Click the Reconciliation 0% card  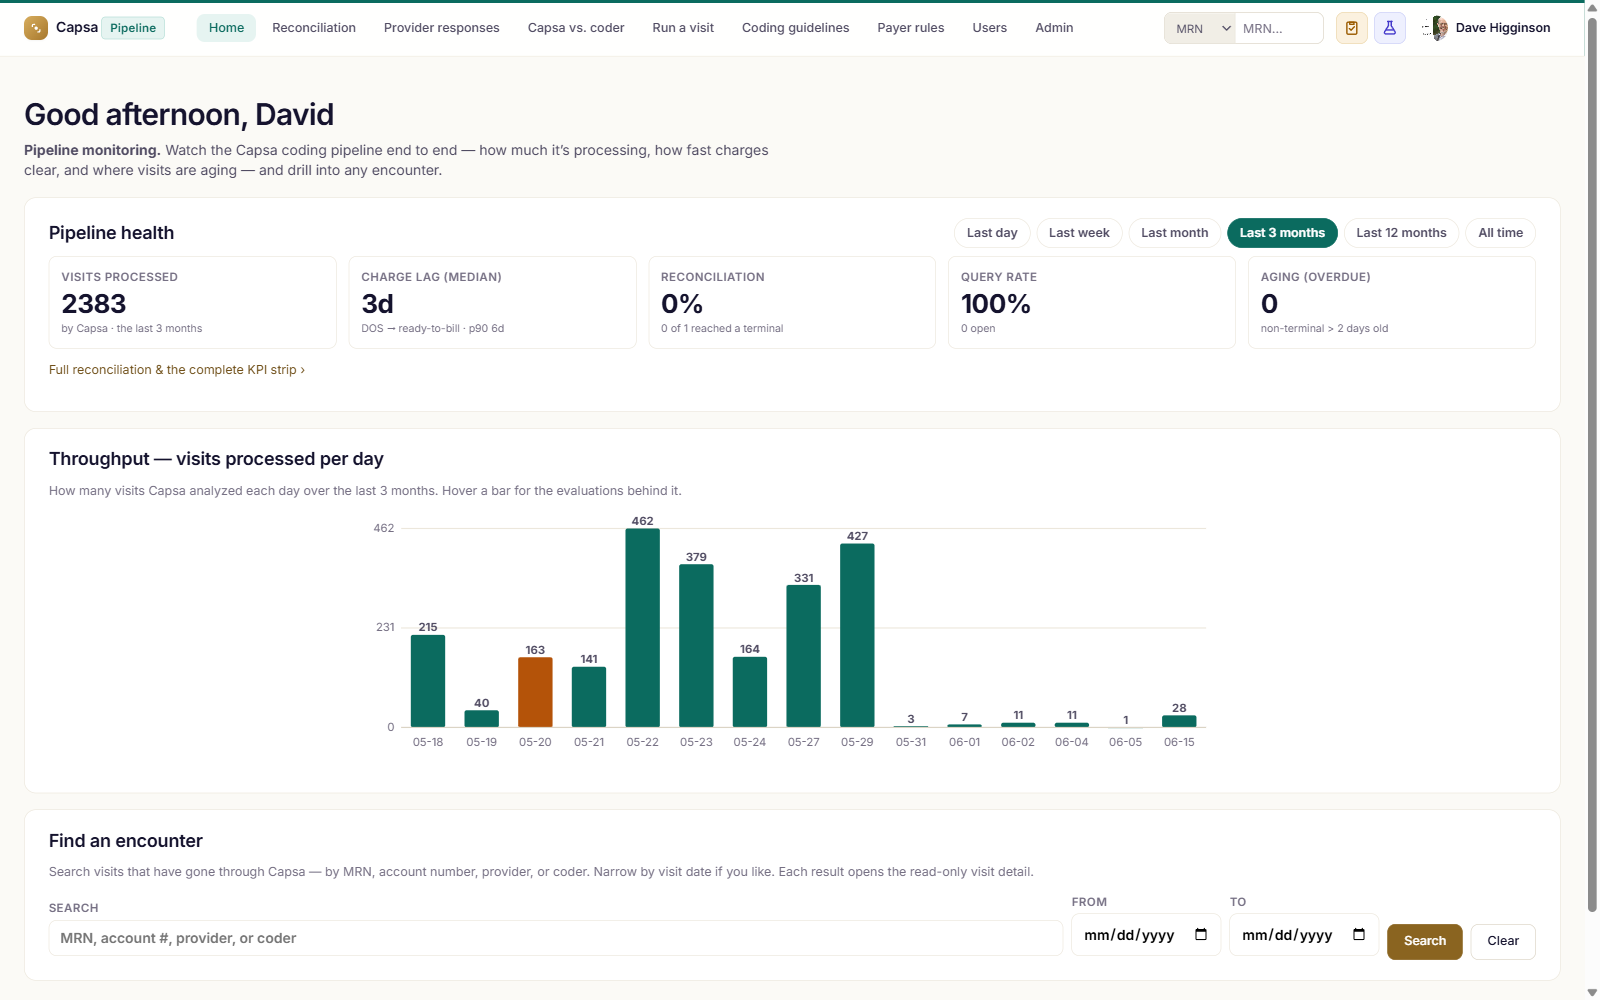pos(792,303)
